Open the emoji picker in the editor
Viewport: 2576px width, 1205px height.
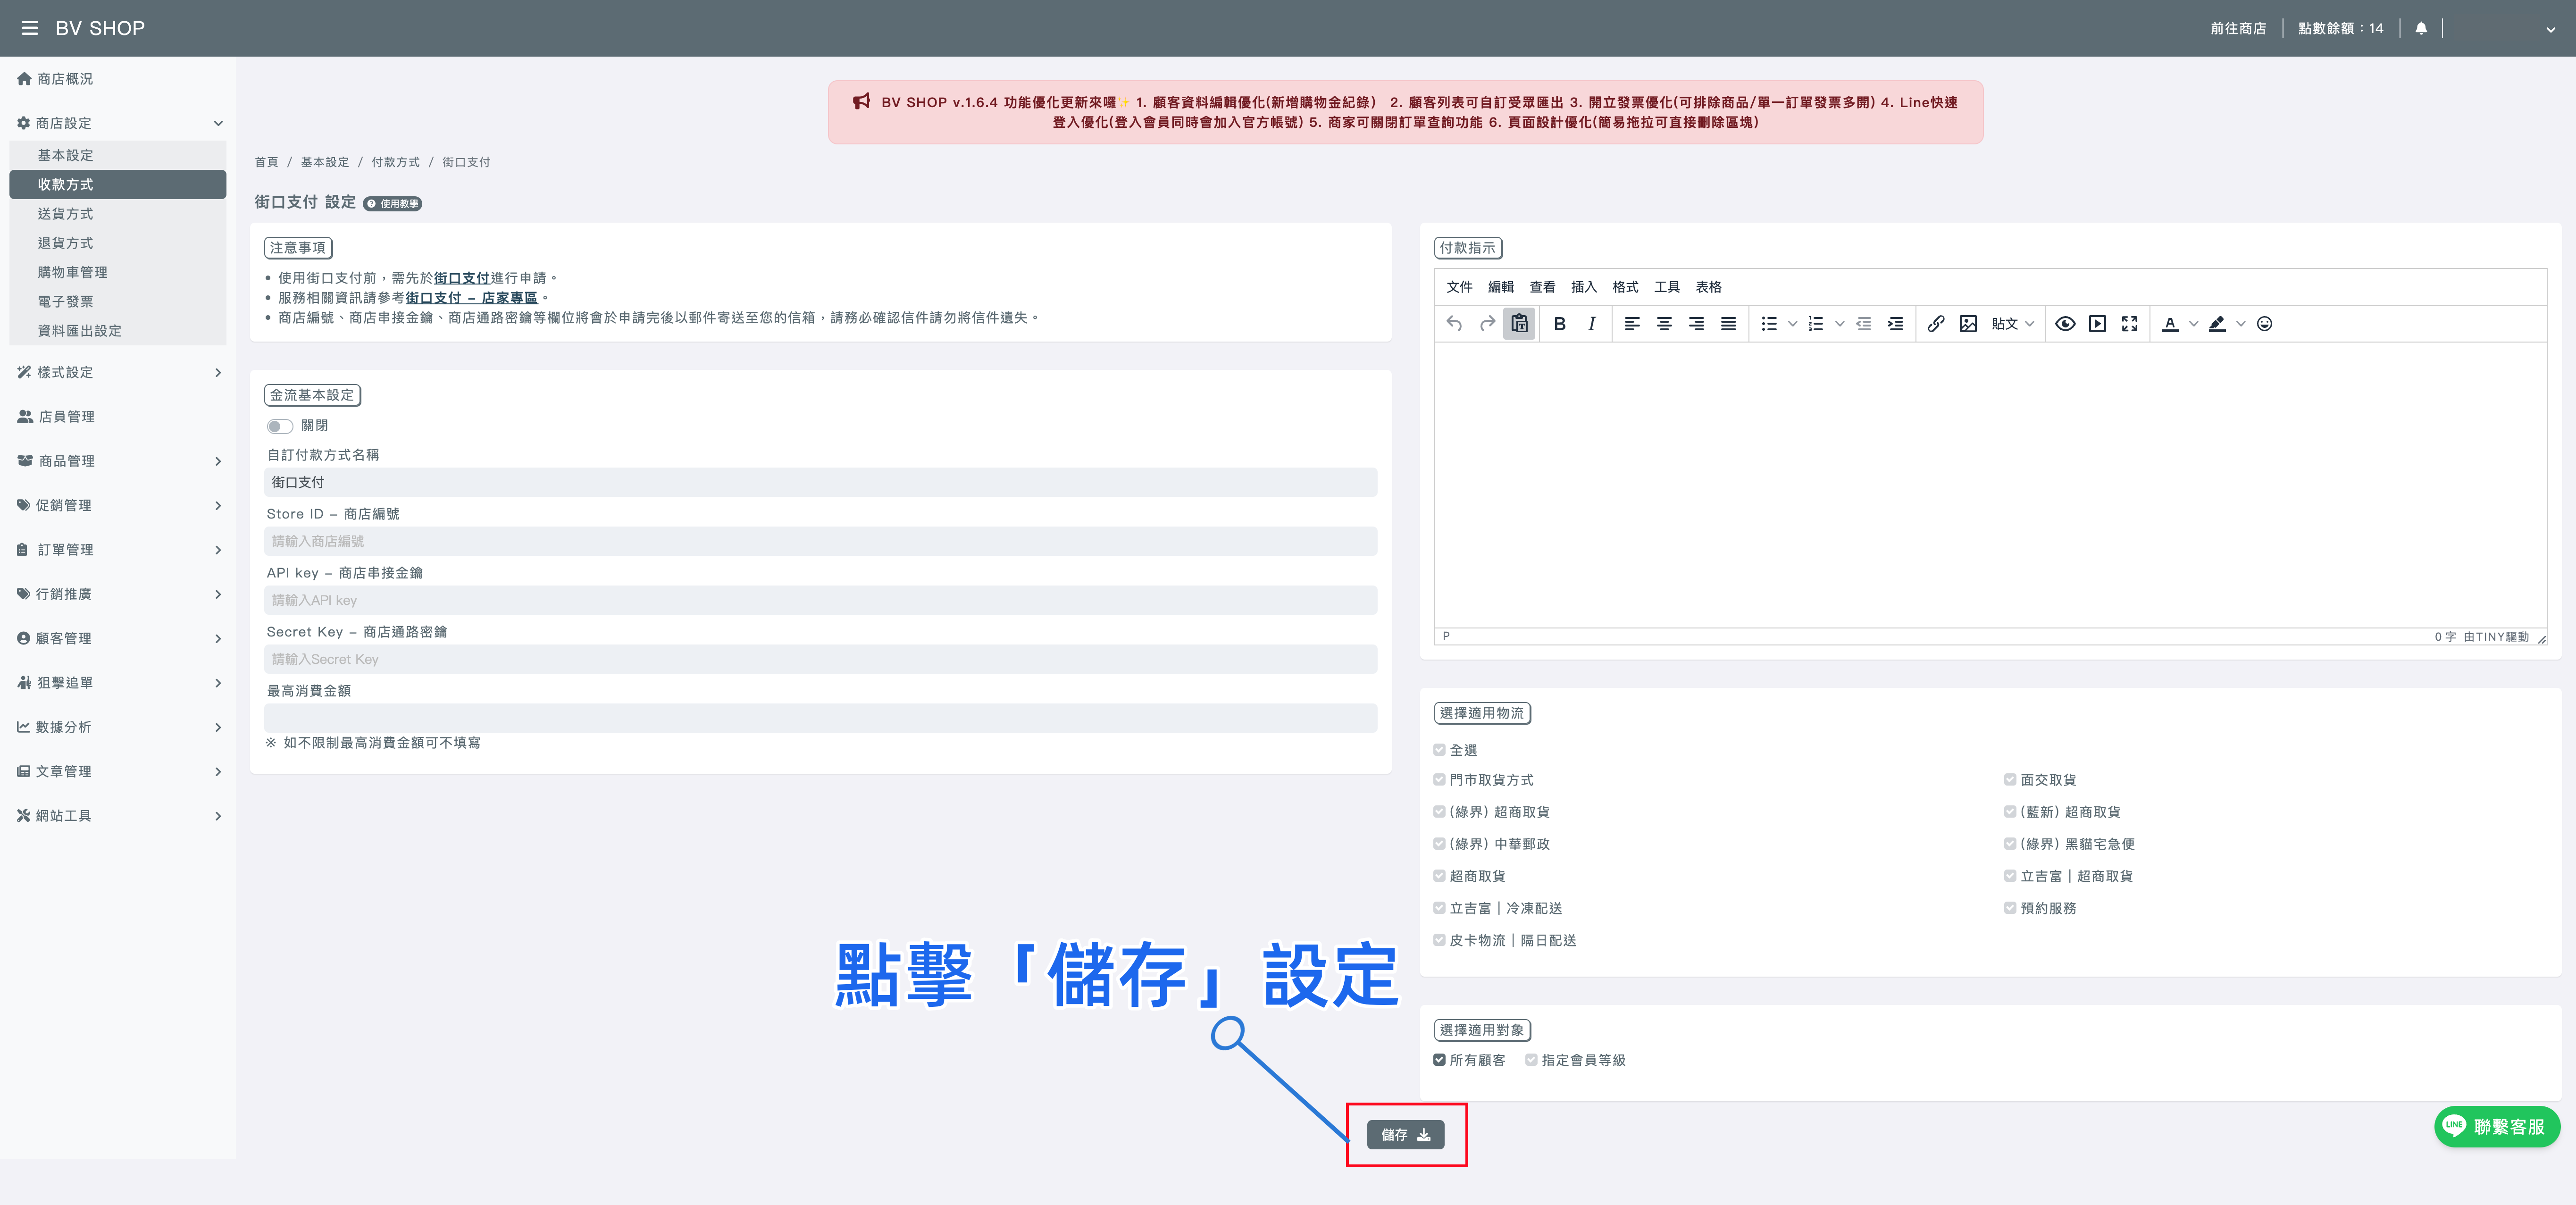pos(2265,324)
